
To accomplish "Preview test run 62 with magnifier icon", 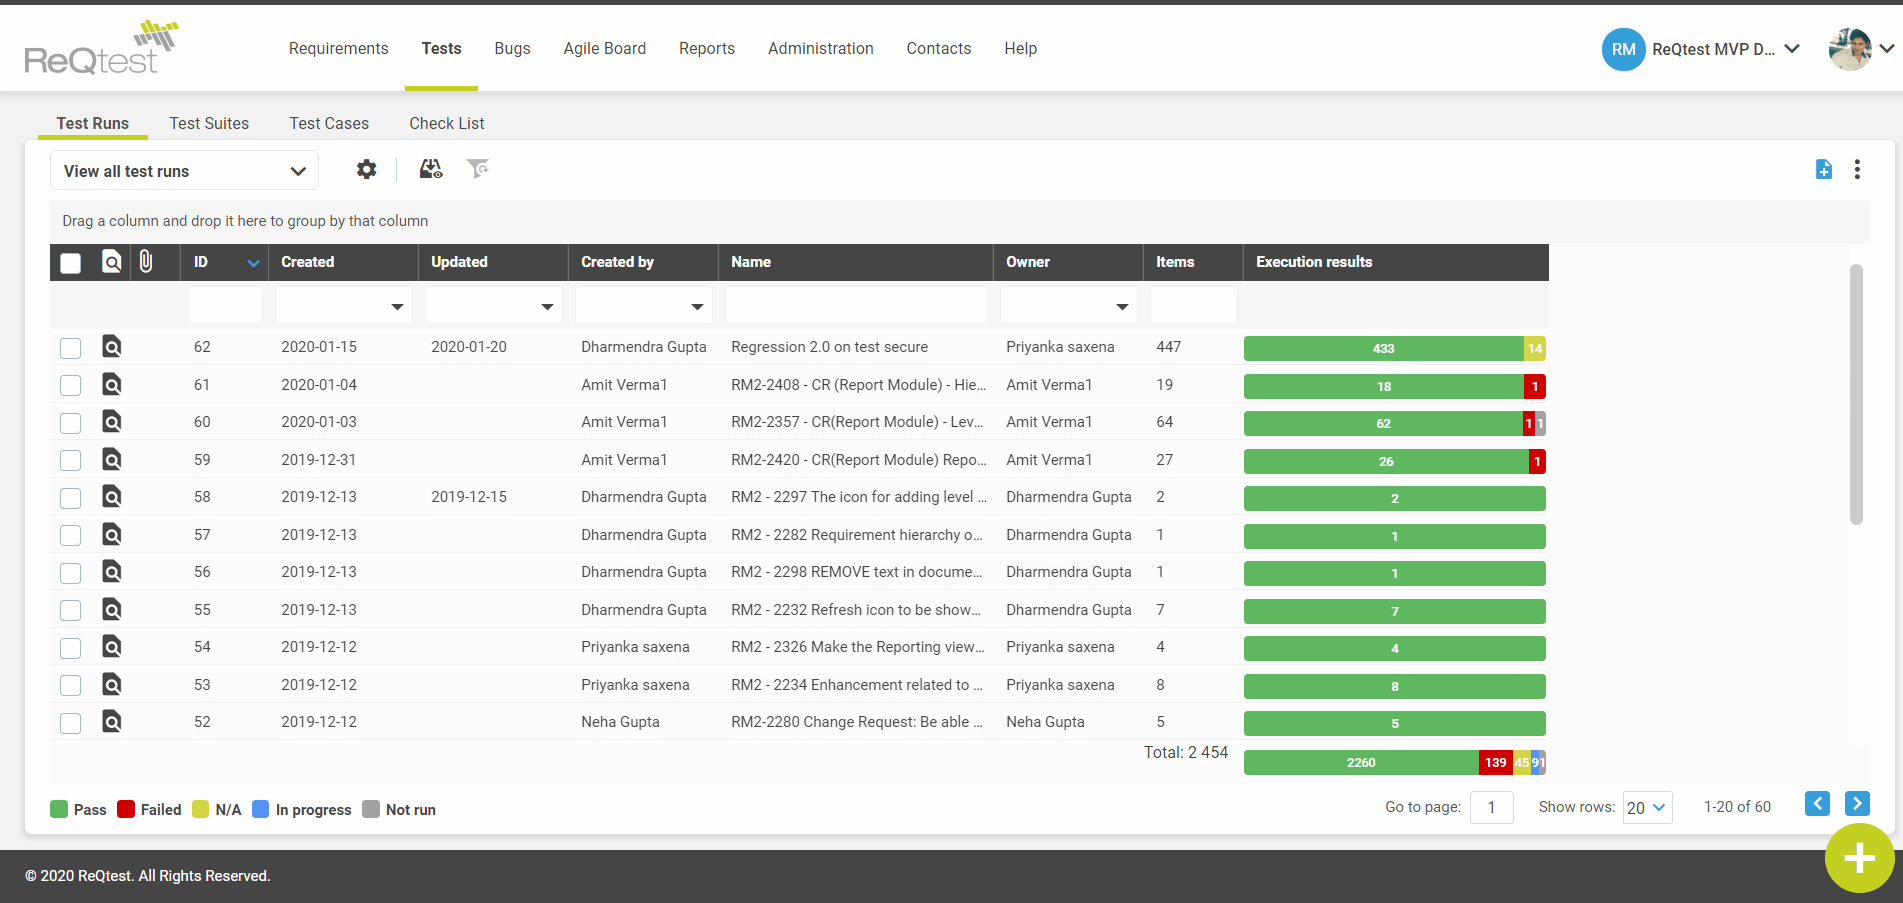I will pos(112,347).
